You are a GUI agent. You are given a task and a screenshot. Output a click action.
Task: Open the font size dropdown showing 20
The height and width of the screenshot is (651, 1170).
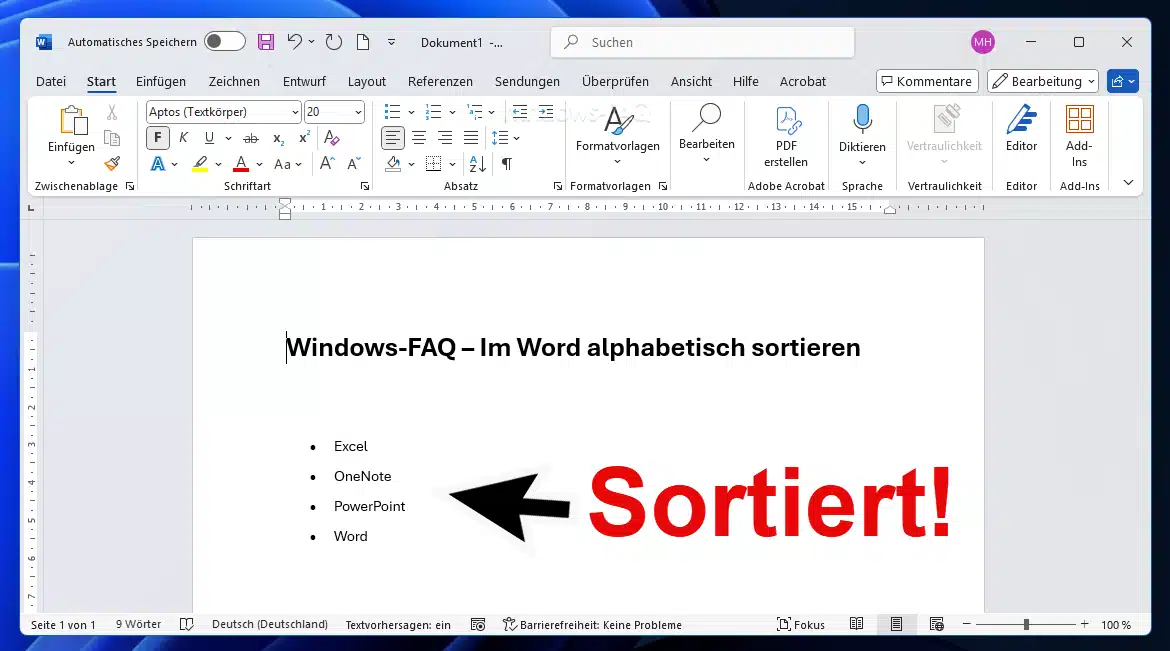coord(356,112)
